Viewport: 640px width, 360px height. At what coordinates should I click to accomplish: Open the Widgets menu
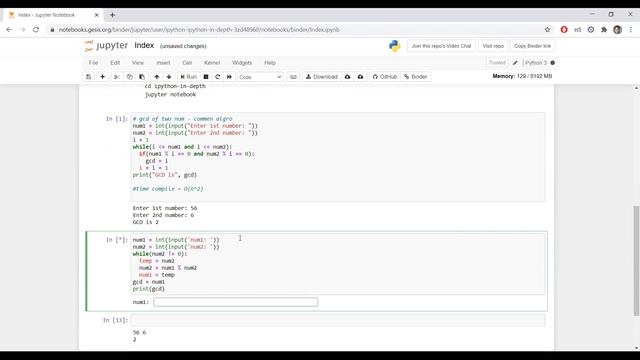[x=242, y=63]
